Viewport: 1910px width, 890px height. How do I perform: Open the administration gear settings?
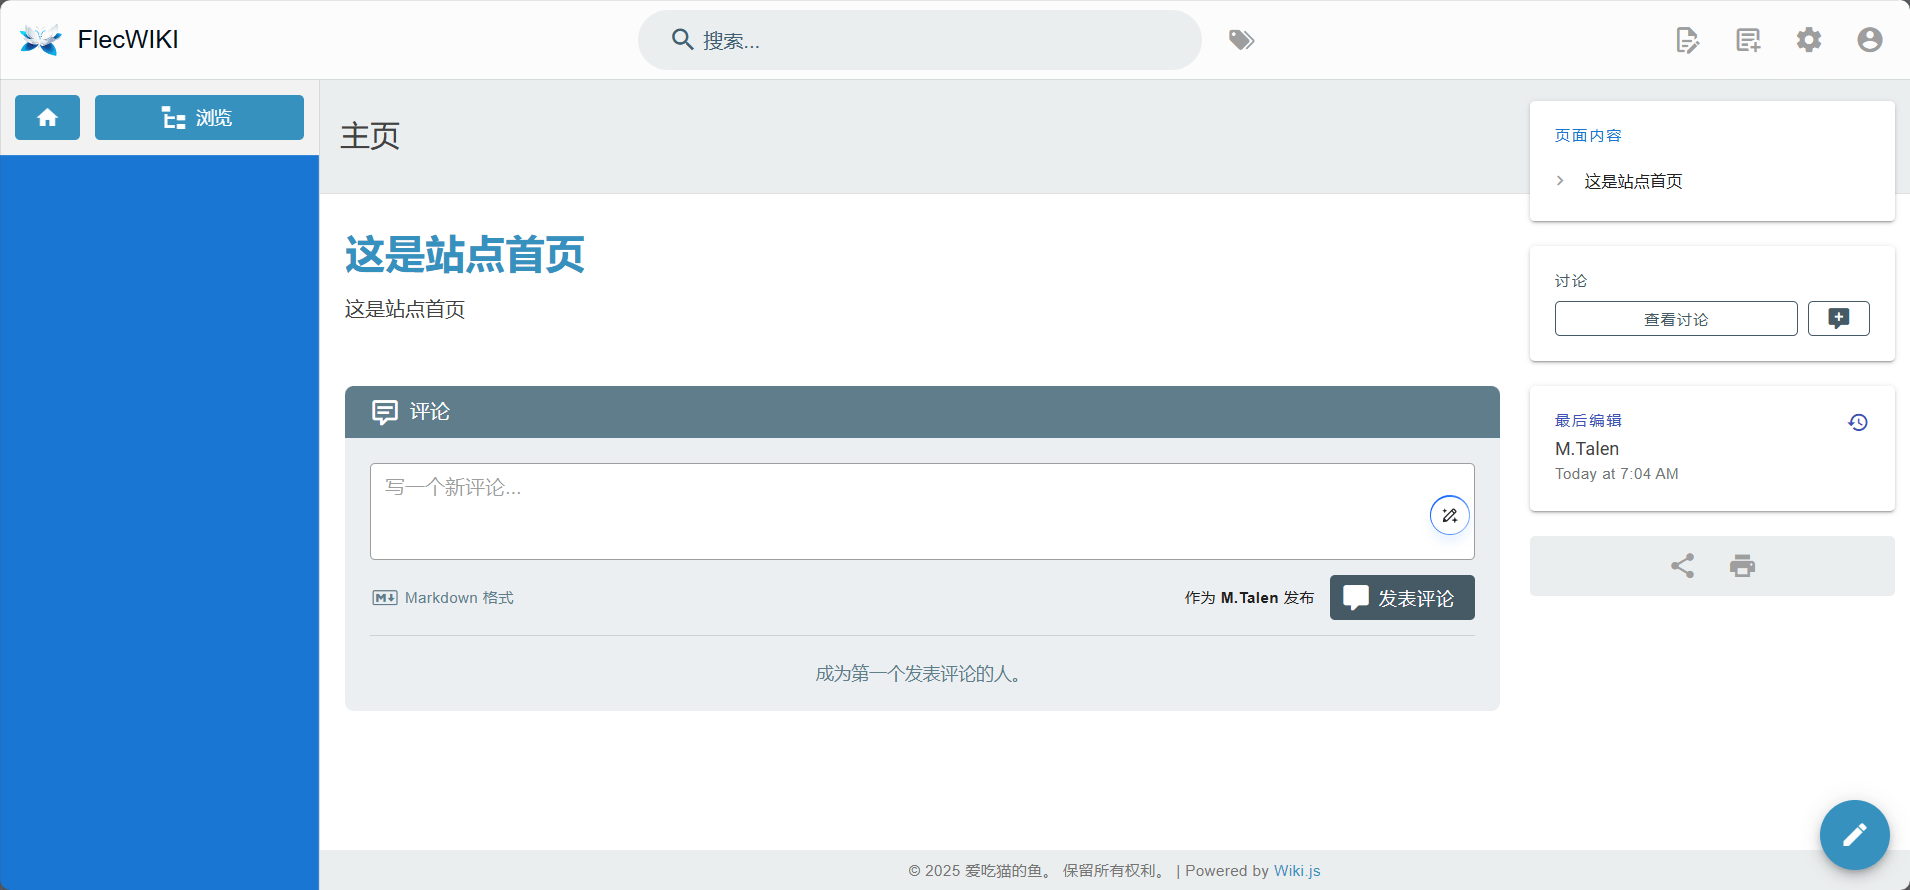click(1809, 40)
